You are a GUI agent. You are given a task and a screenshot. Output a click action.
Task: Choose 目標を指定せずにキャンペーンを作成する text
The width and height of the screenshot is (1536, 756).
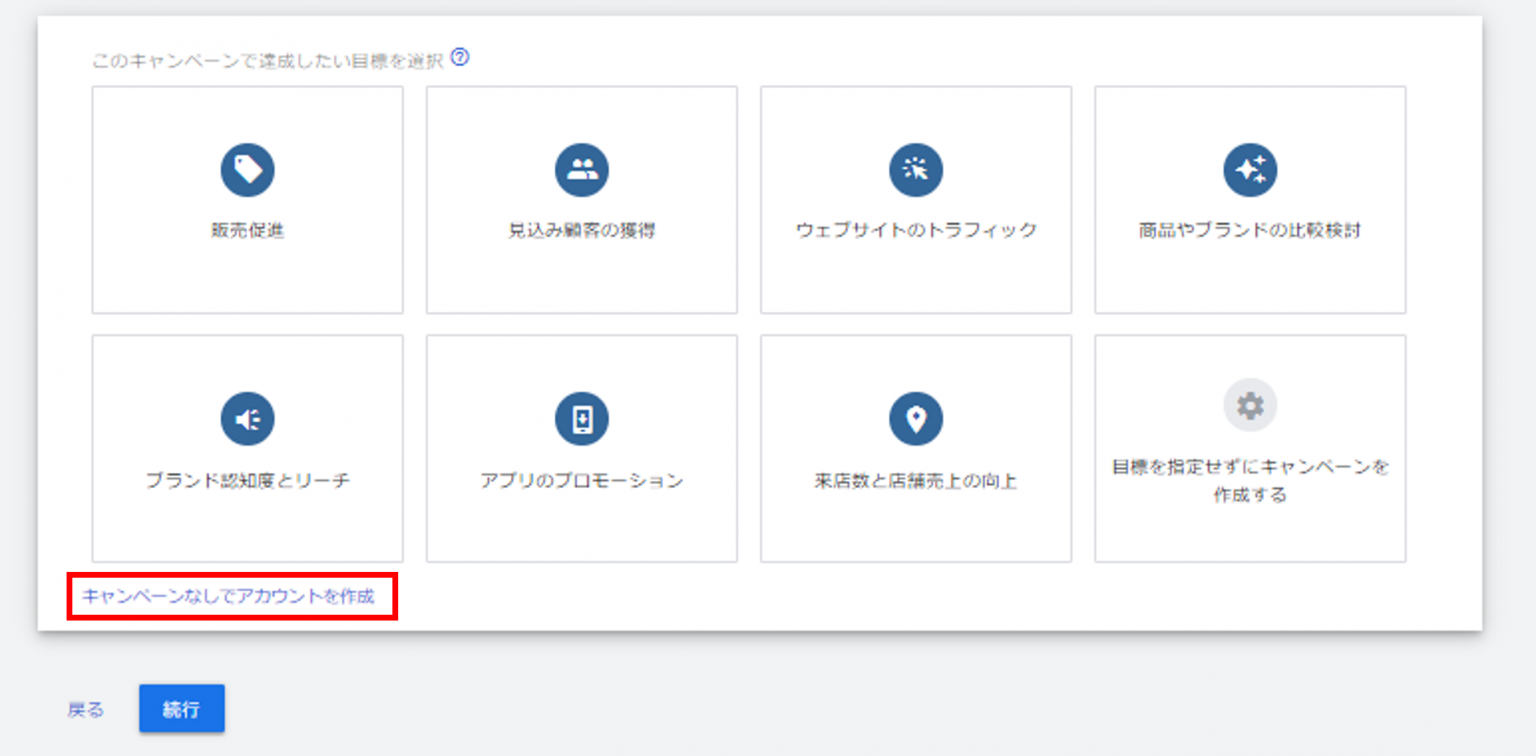(x=1249, y=481)
